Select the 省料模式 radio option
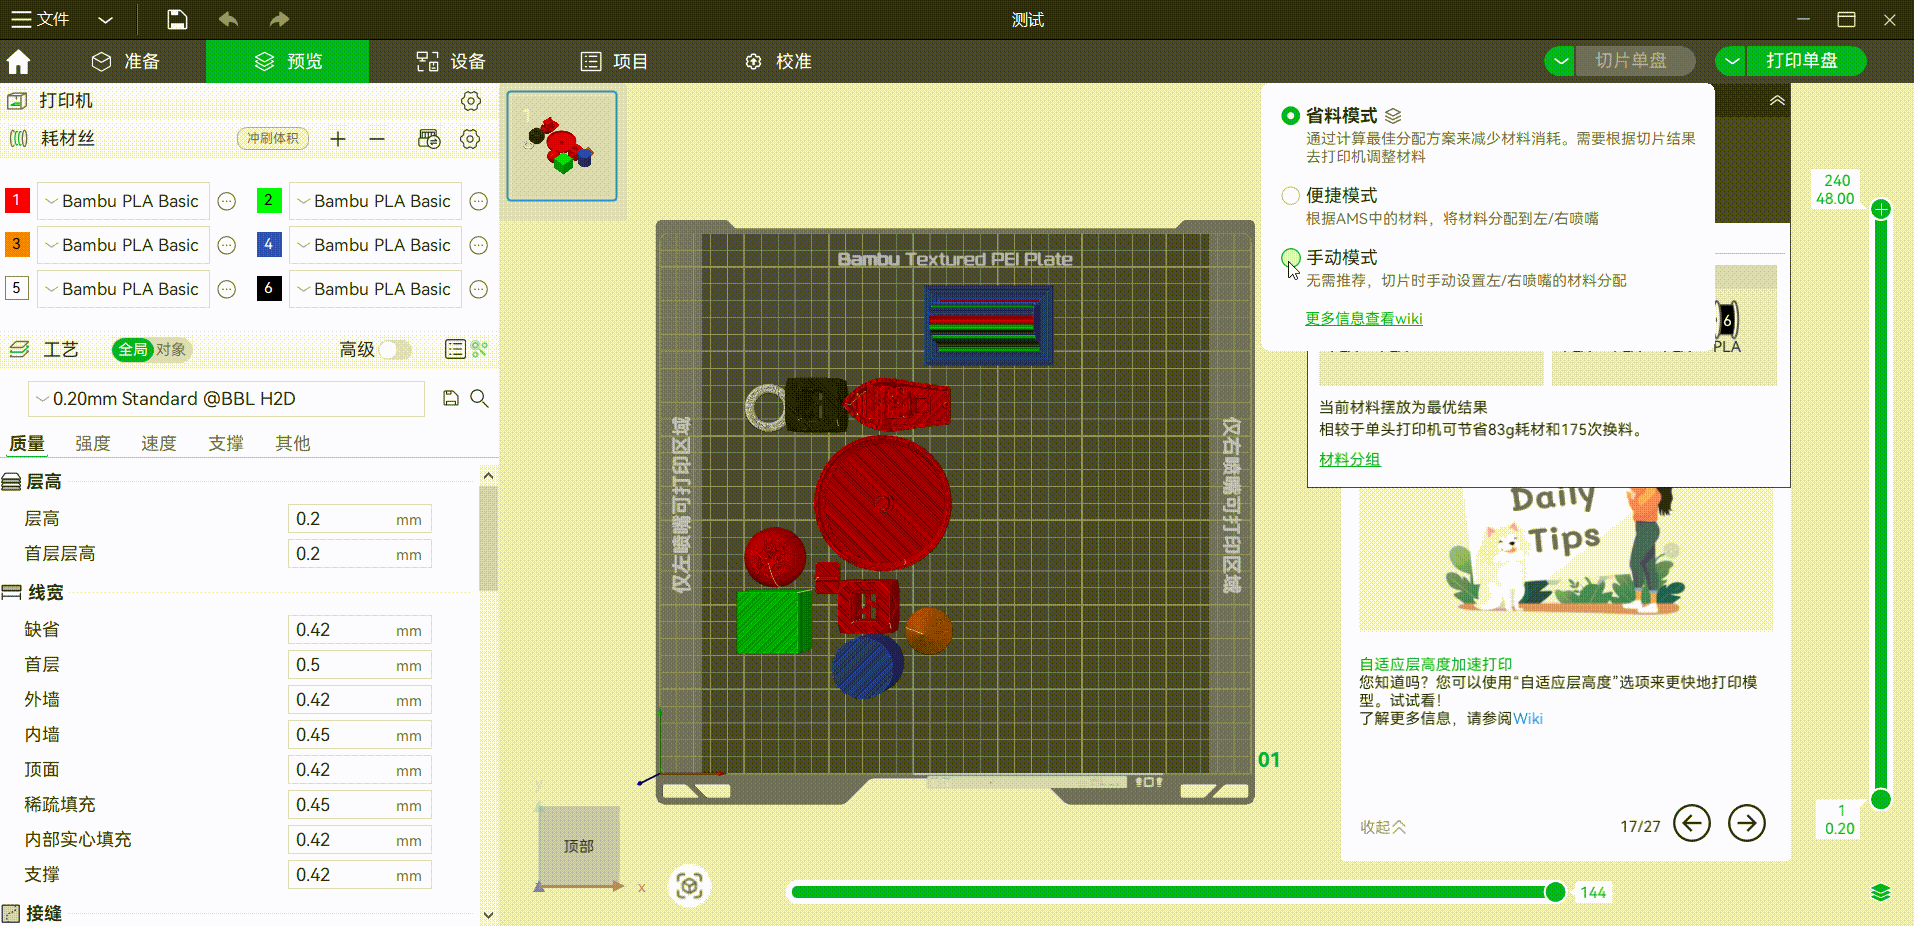 pos(1290,116)
